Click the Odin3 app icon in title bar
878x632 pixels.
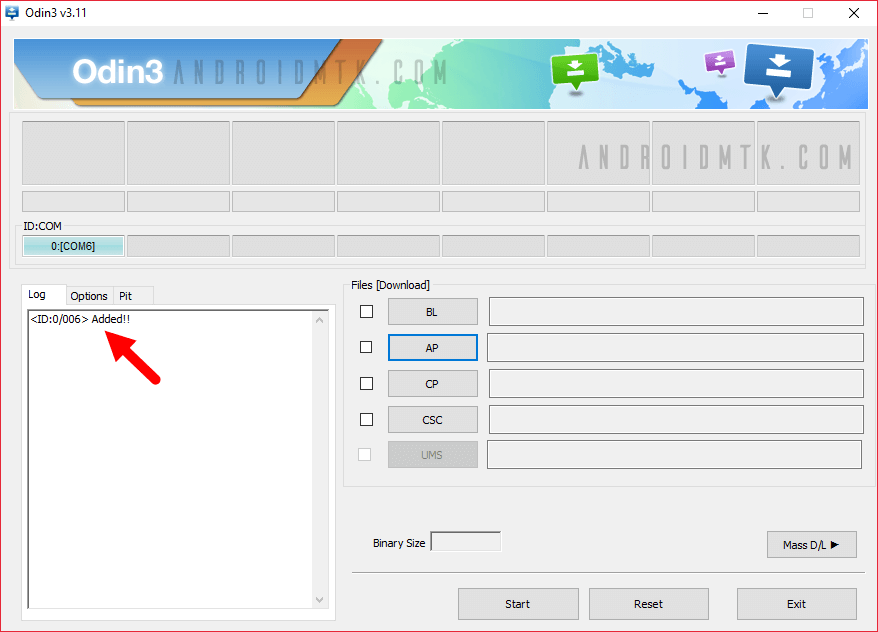pos(13,13)
